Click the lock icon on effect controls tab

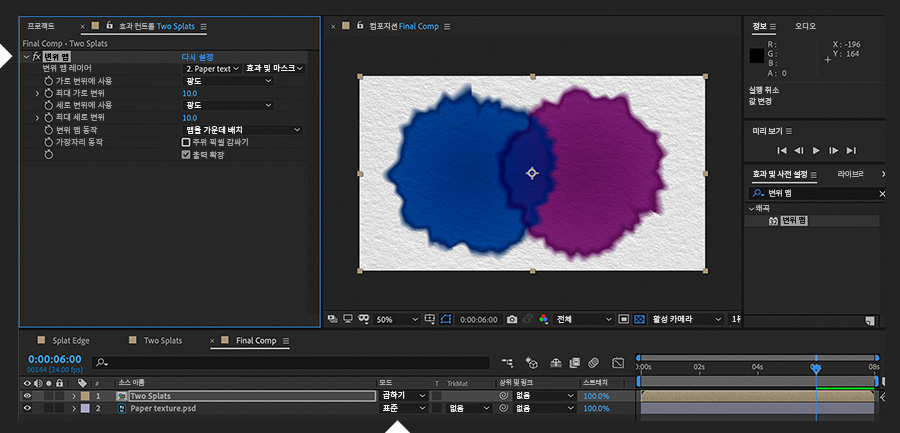pyautogui.click(x=110, y=26)
